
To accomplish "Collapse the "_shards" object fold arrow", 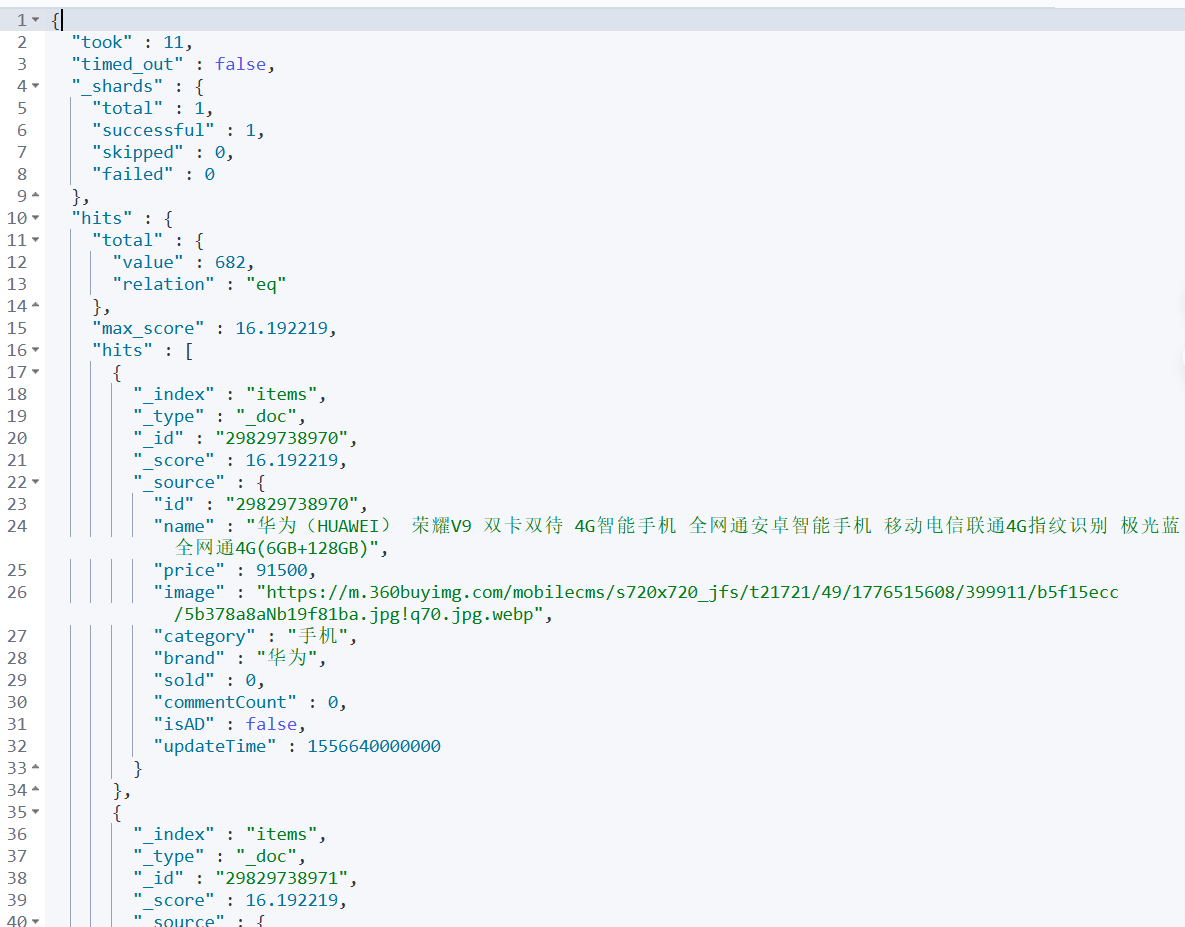I will point(37,86).
